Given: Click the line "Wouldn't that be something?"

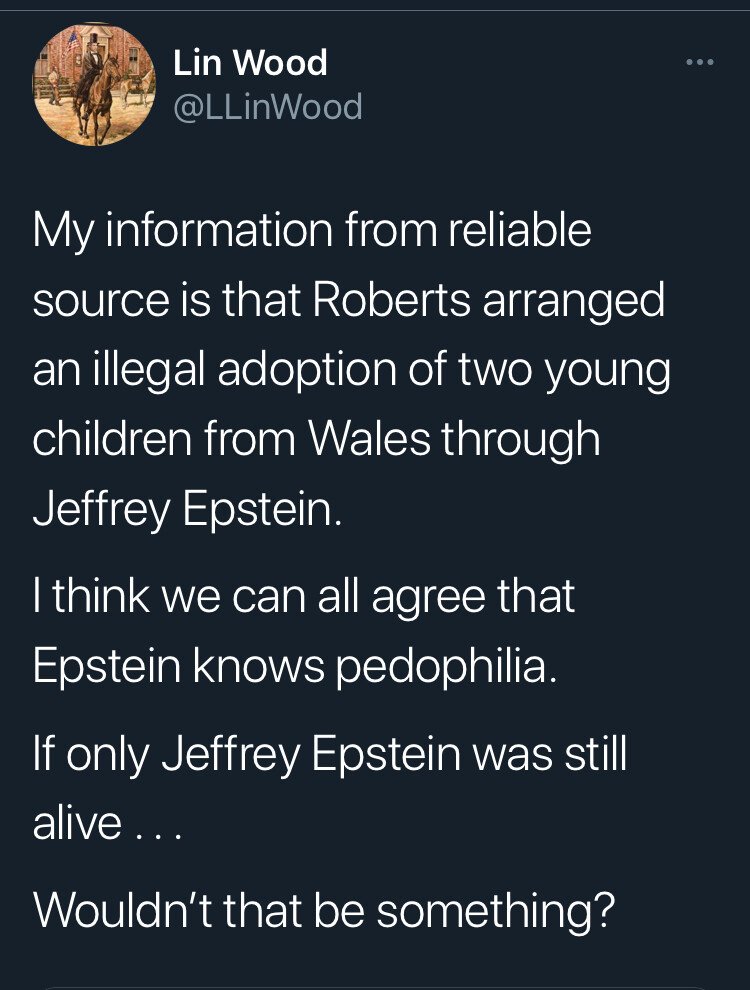Looking at the screenshot, I should click(323, 912).
